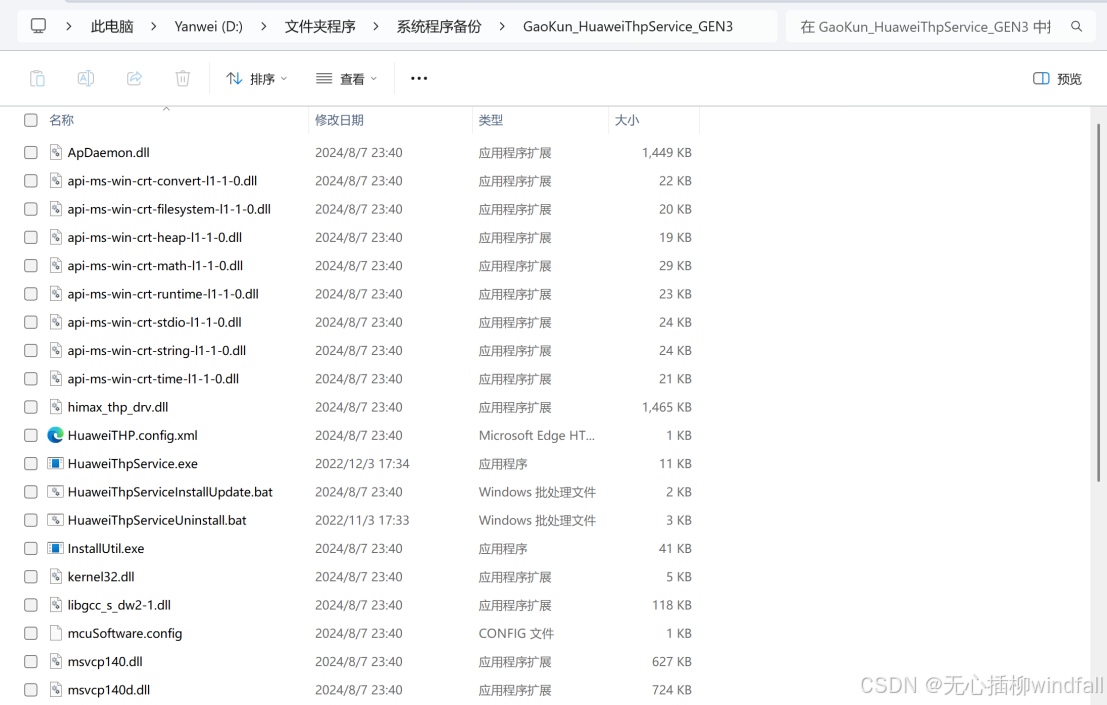
Task: Check the box for api-ms-win-crt-string-l1-1-0.dll
Action: [30, 351]
